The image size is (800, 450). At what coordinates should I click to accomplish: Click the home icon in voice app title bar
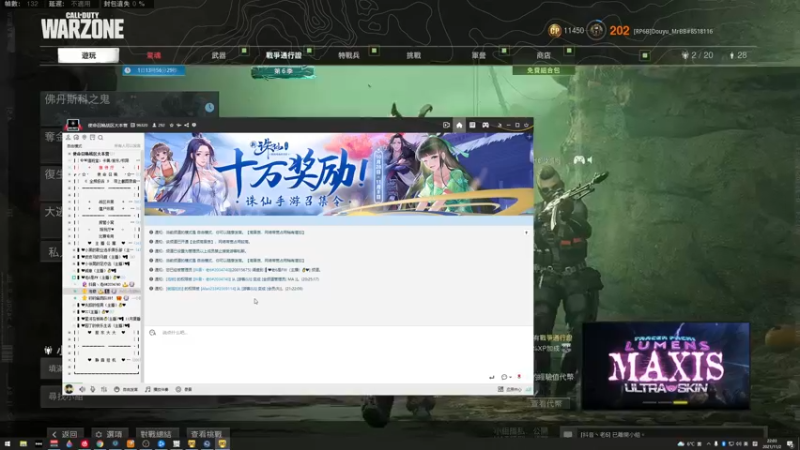tap(459, 125)
